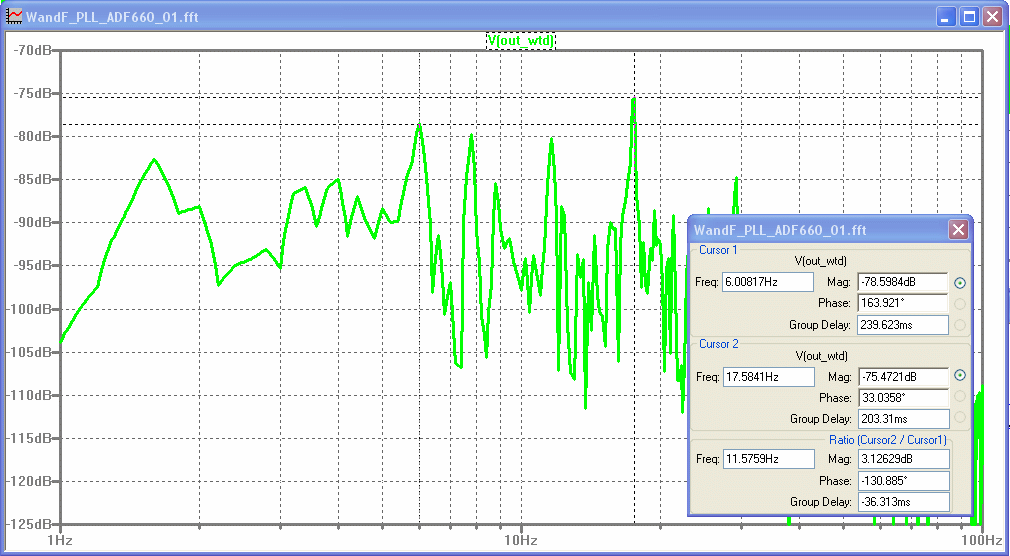The height and width of the screenshot is (556, 1010).
Task: Select Cursor 1 phase radio button
Action: pyautogui.click(x=960, y=303)
